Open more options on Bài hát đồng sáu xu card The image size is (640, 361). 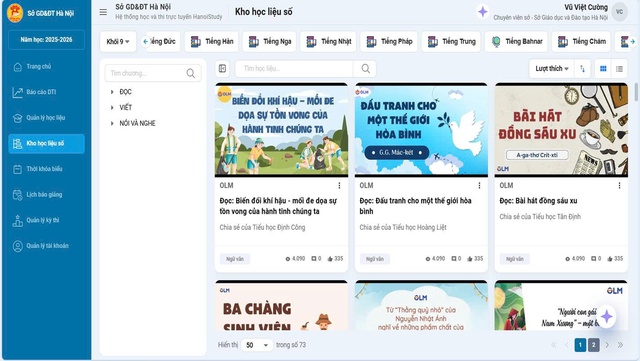click(619, 186)
